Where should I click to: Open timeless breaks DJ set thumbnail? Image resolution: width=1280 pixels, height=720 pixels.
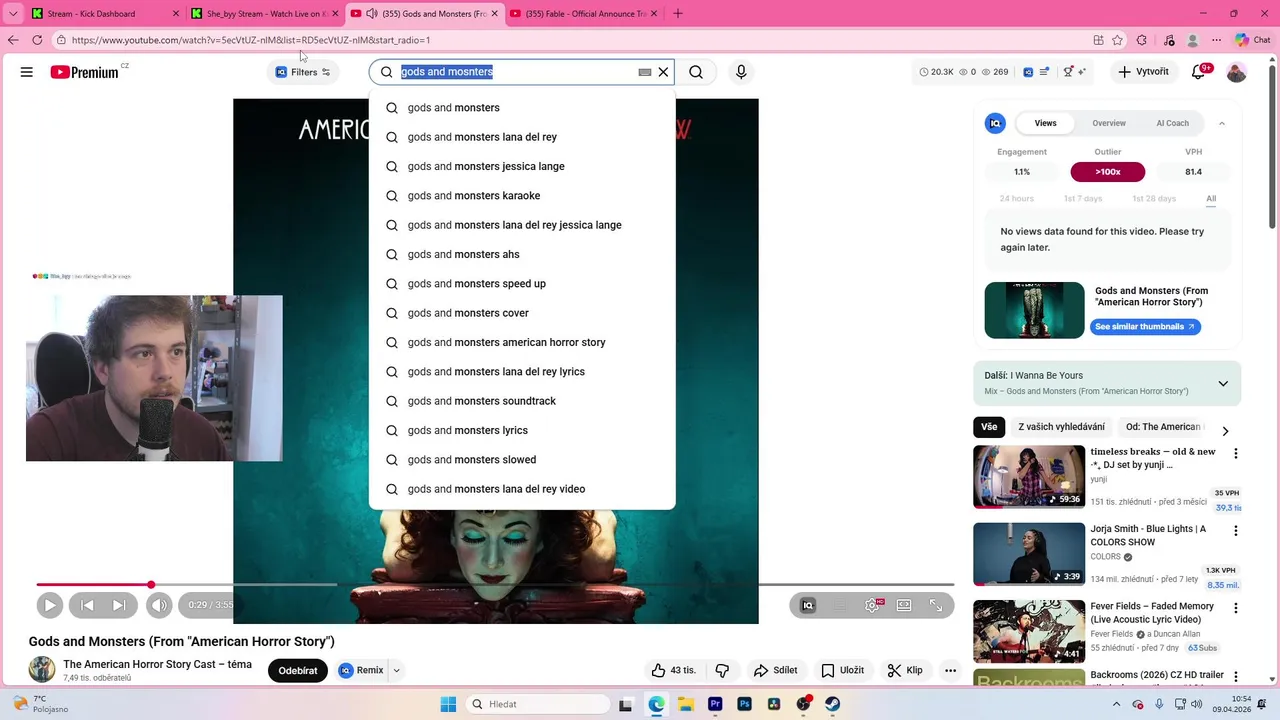[x=1029, y=477]
